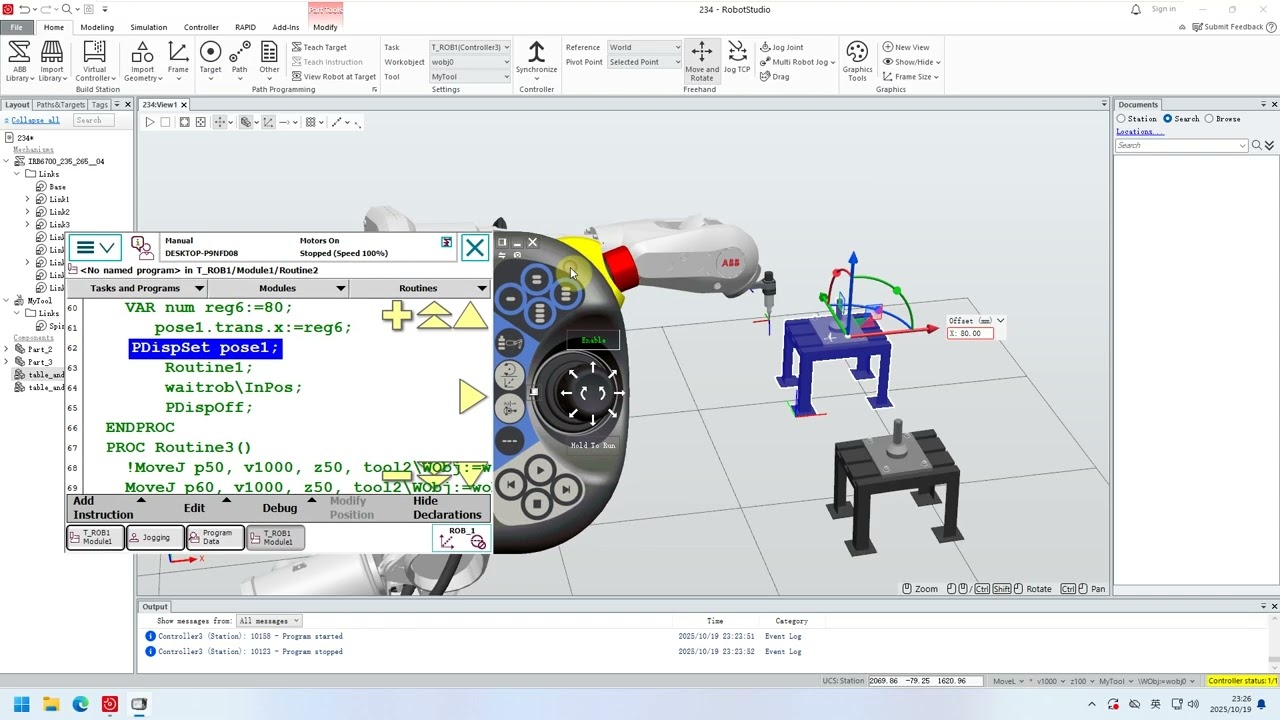This screenshot has height=720, width=1280.
Task: Switch to the Paths&Targets panel tab
Action: (60, 105)
